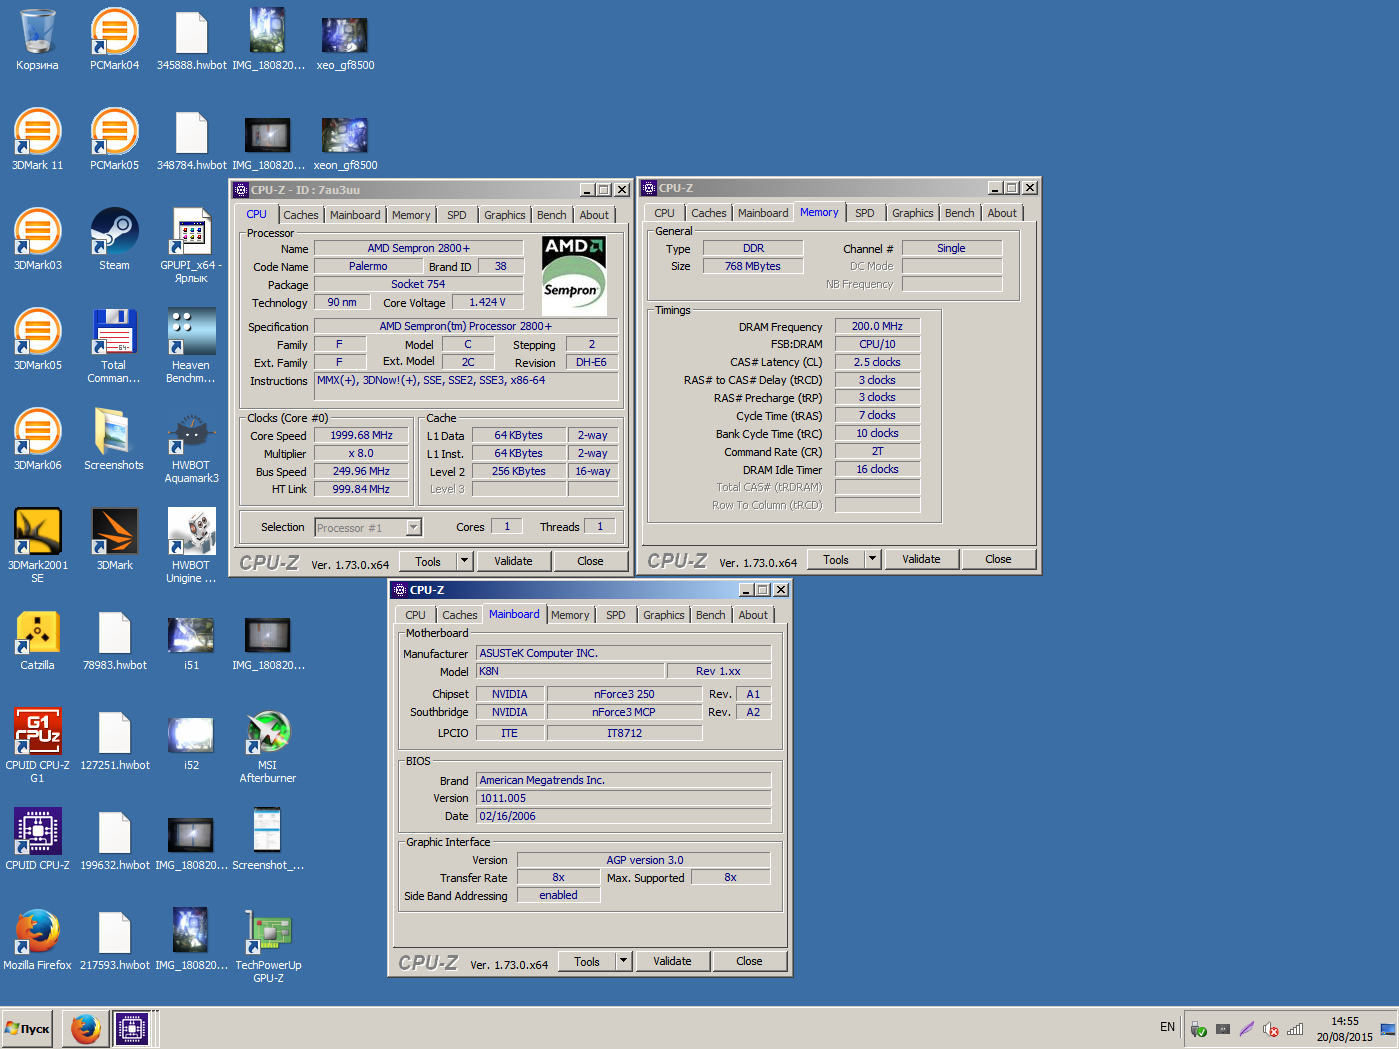Click the Пуск Start button

(x=28, y=1028)
